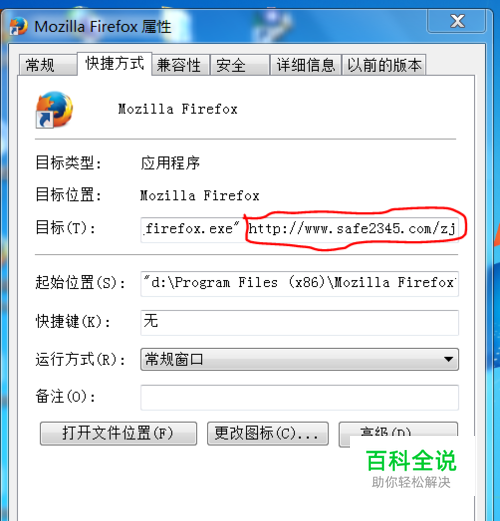Viewport: 500px width, 521px height.
Task: Click the empty 备注(O) comment field
Action: [x=299, y=397]
